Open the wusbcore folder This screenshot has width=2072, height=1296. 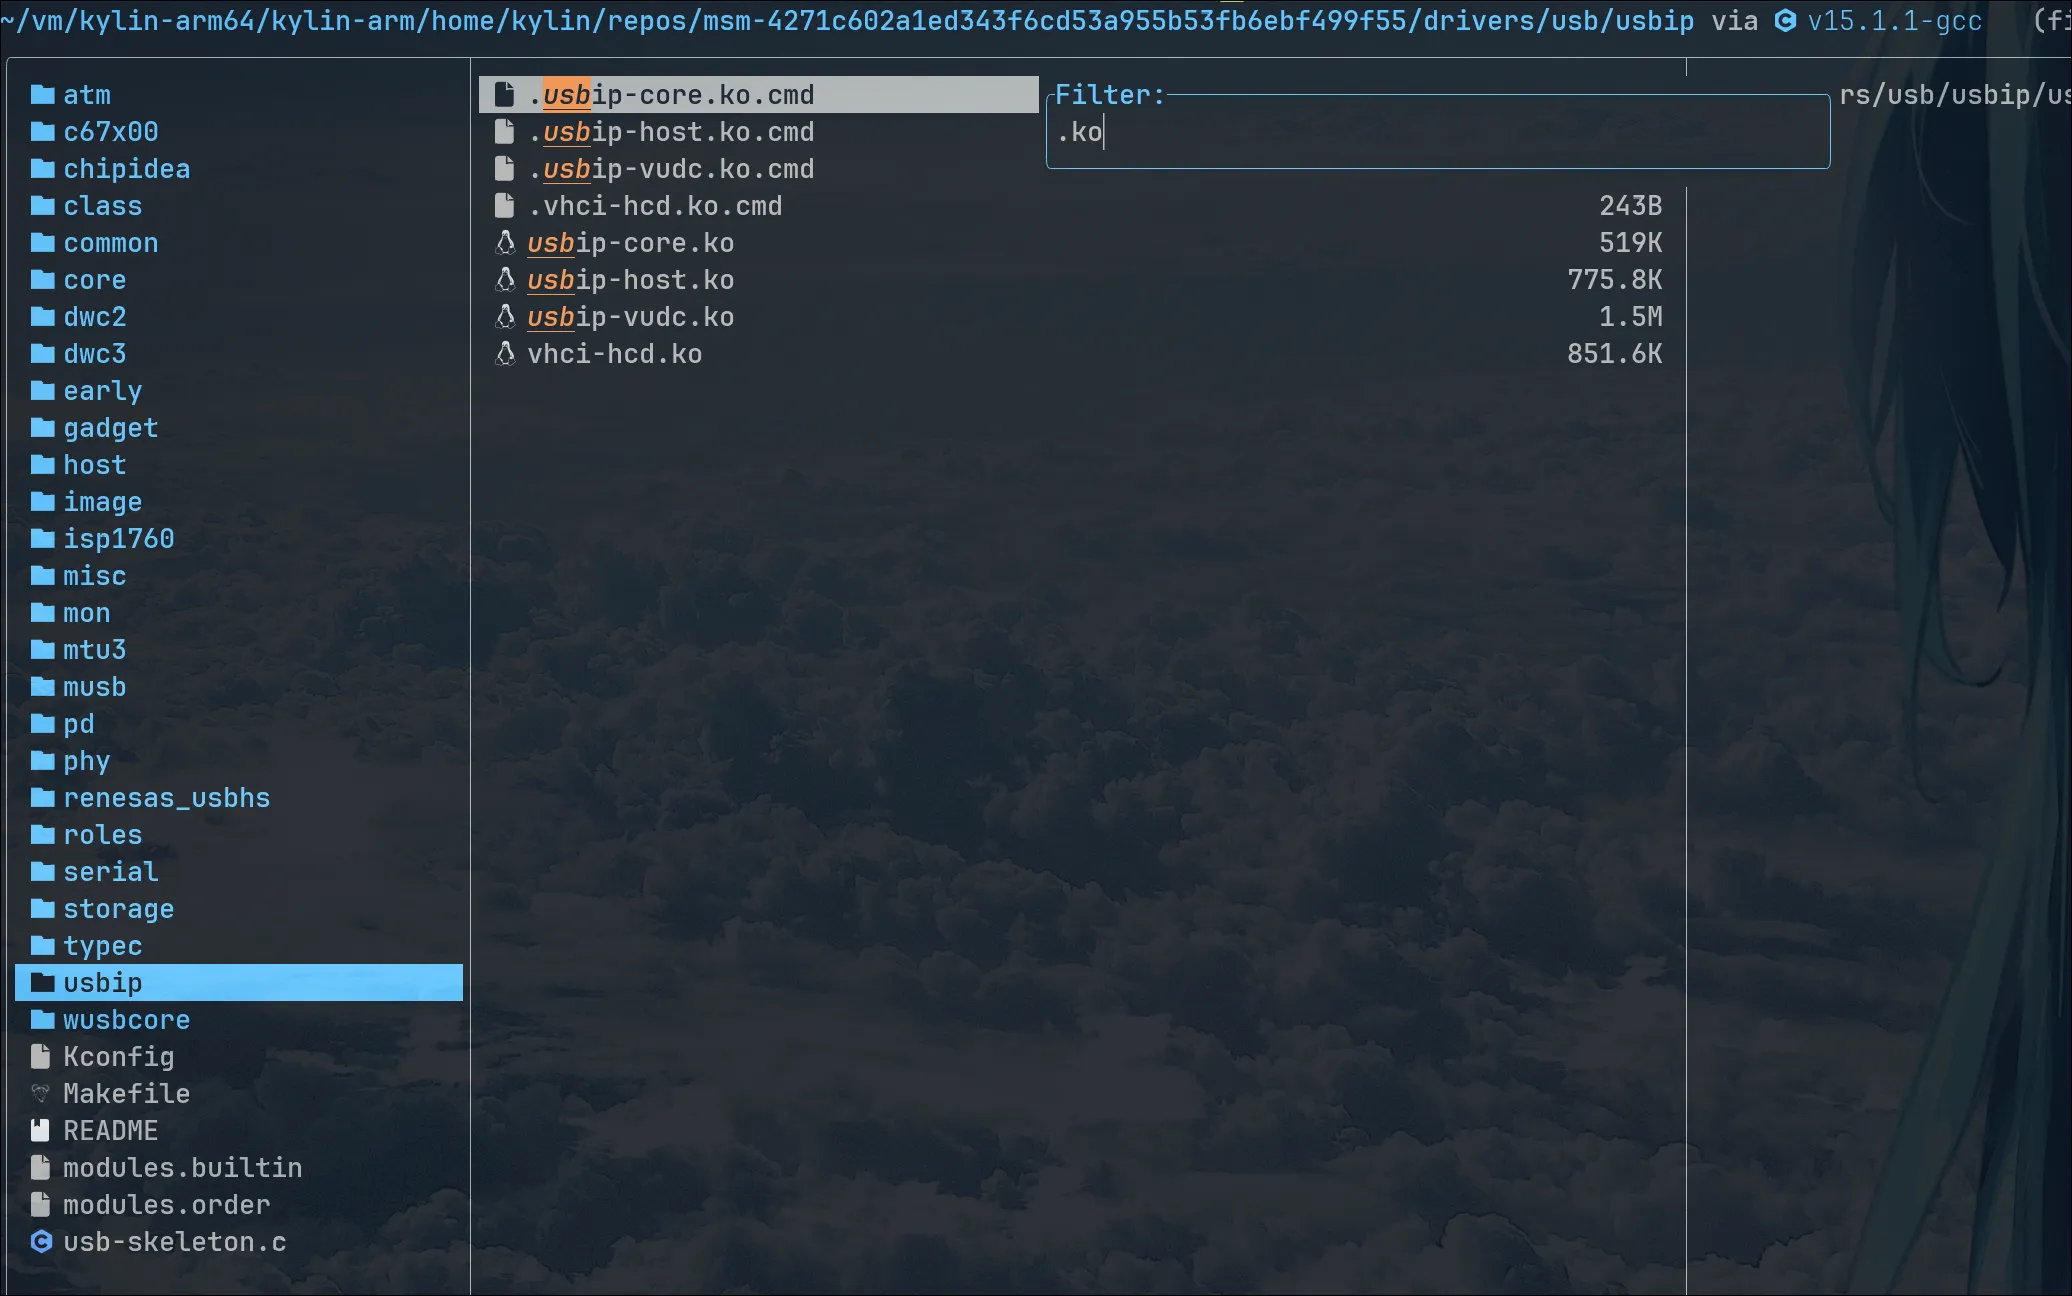126,1020
